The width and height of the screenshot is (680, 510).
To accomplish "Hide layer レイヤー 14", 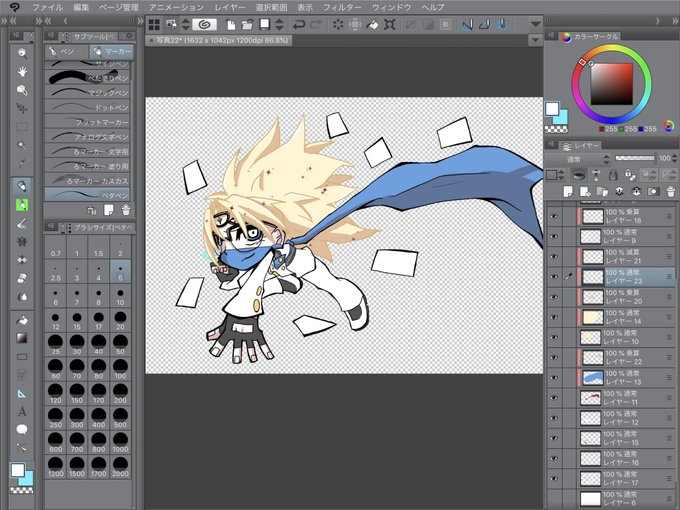I will click(x=554, y=317).
